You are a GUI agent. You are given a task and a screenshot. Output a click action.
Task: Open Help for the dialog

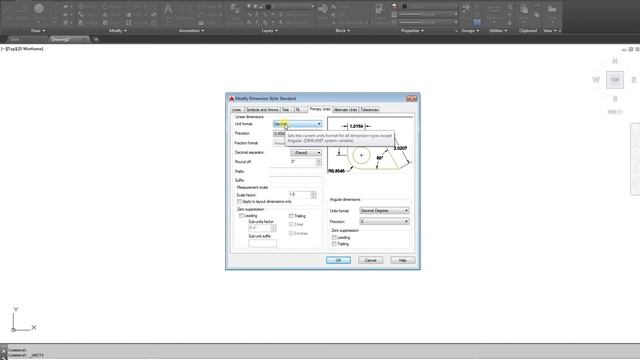(x=403, y=260)
